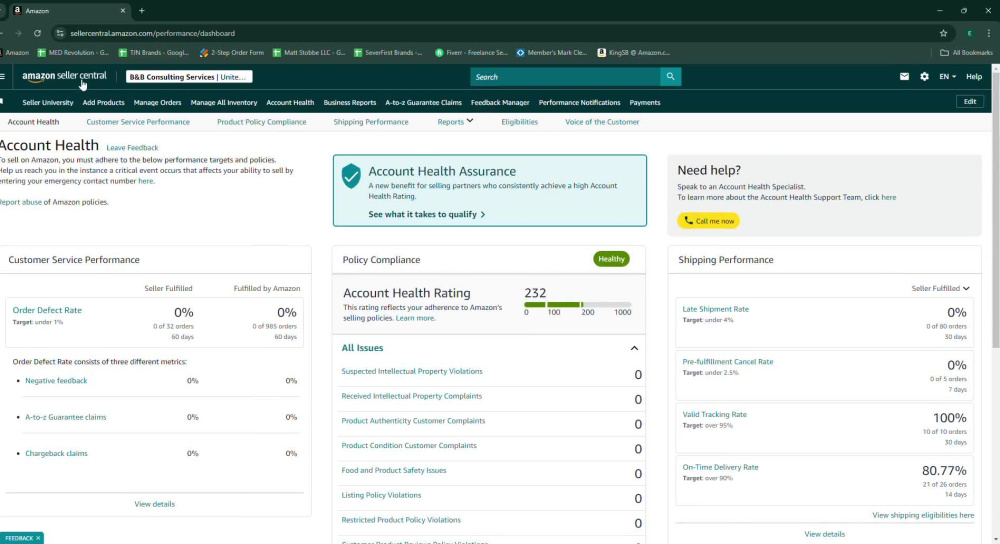This screenshot has height=544, width=1000.
Task: Open the TJN Brands bookmark
Action: 154,52
